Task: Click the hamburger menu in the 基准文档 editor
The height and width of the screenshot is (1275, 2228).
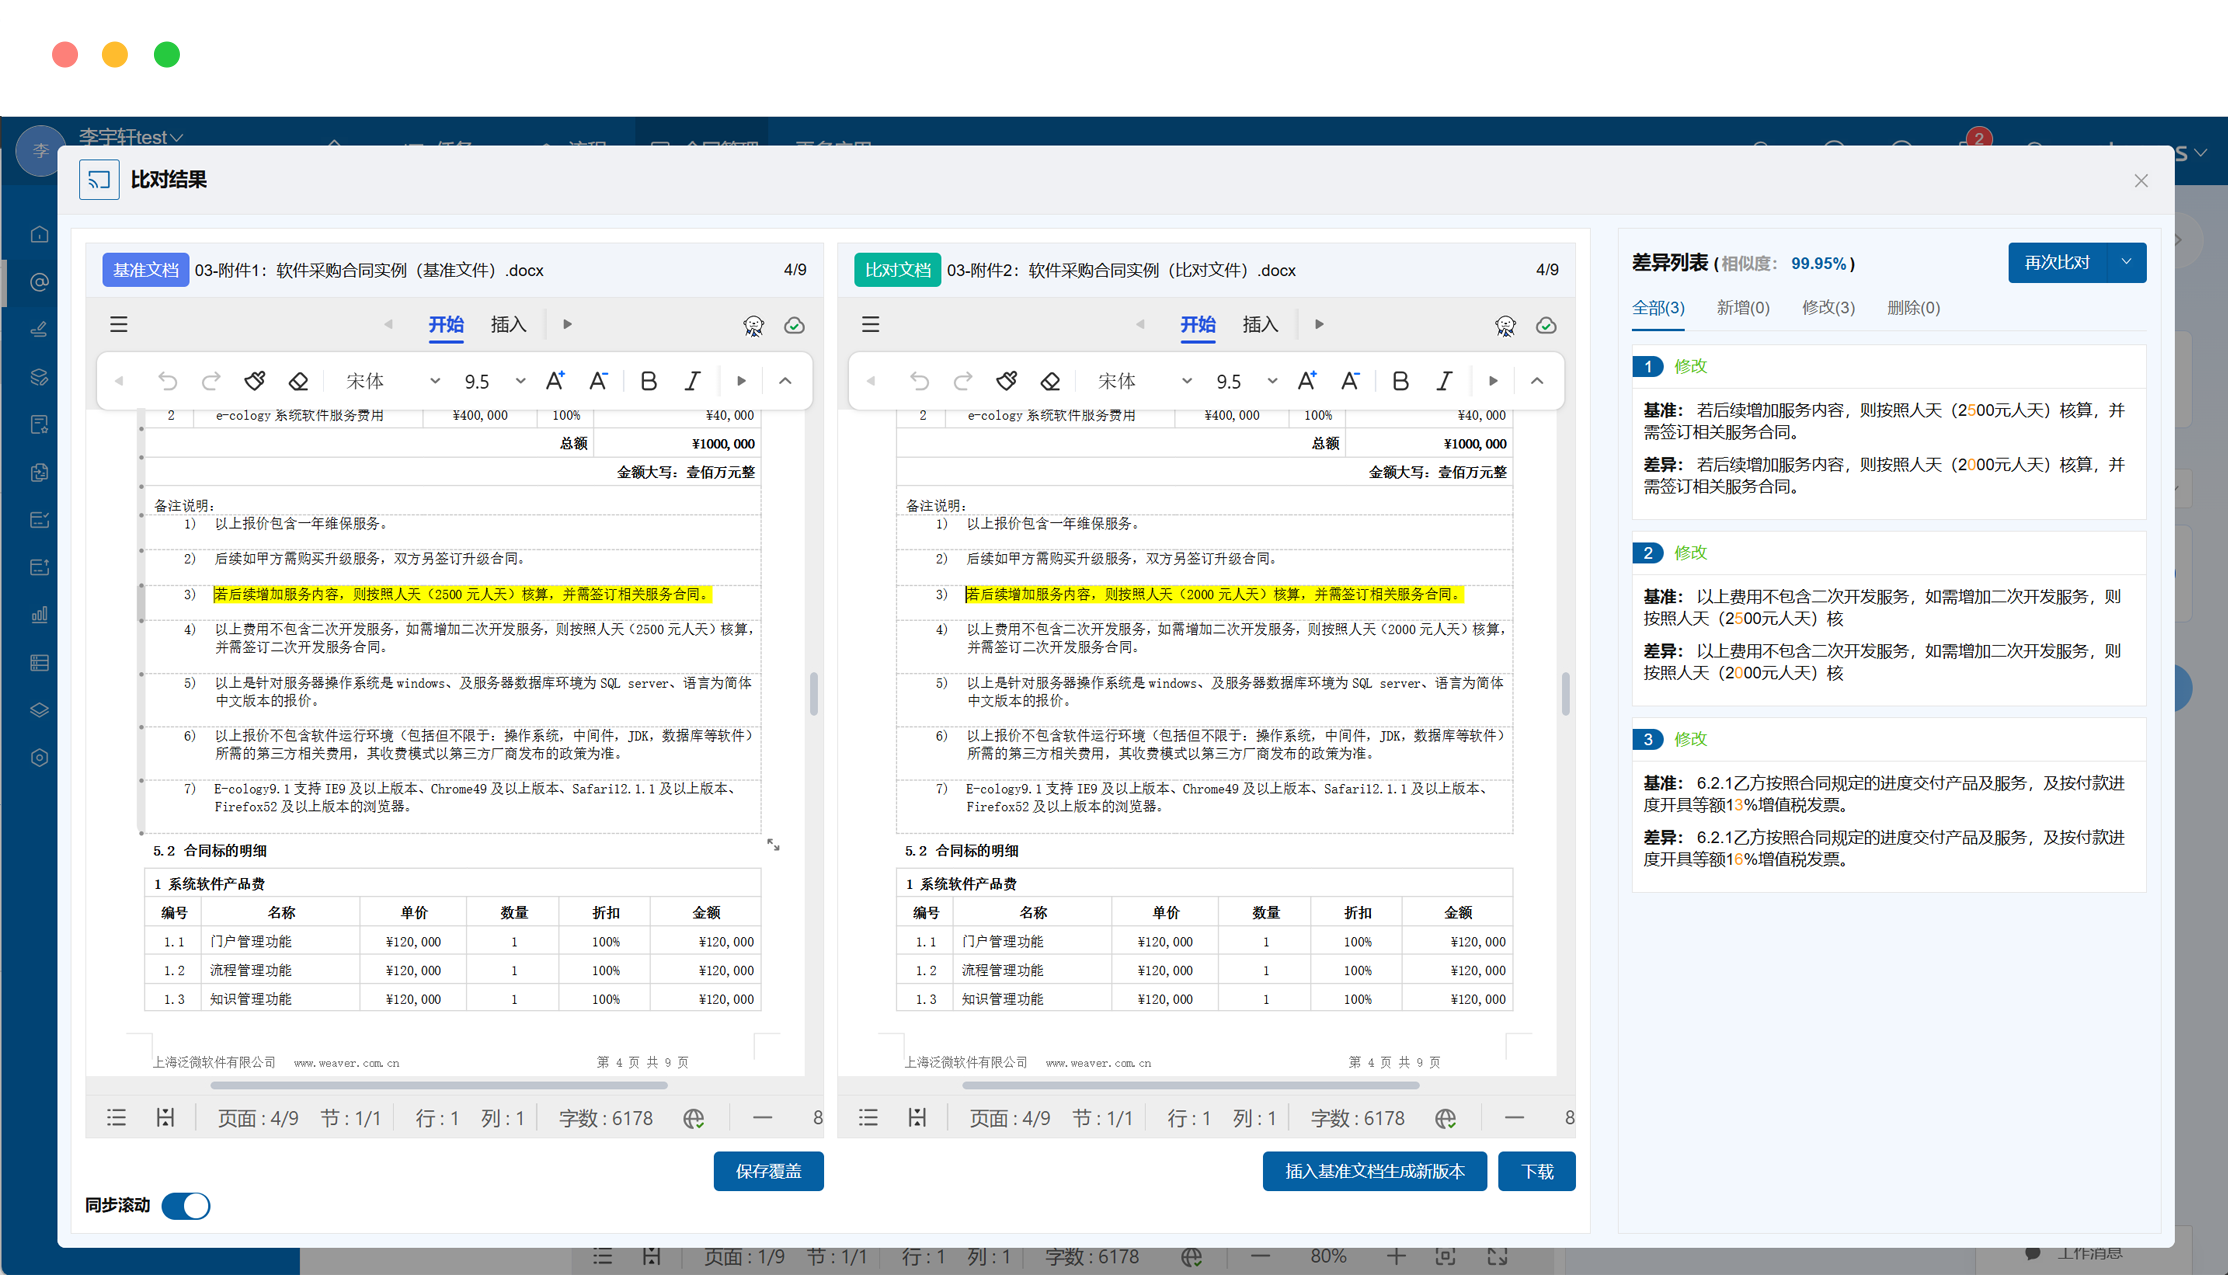Action: [119, 325]
